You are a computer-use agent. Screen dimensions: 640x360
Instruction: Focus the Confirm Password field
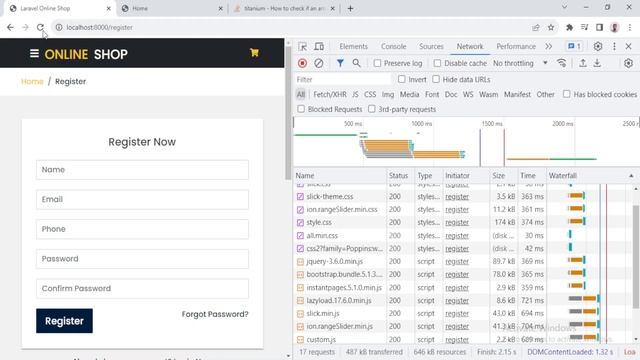tap(142, 289)
